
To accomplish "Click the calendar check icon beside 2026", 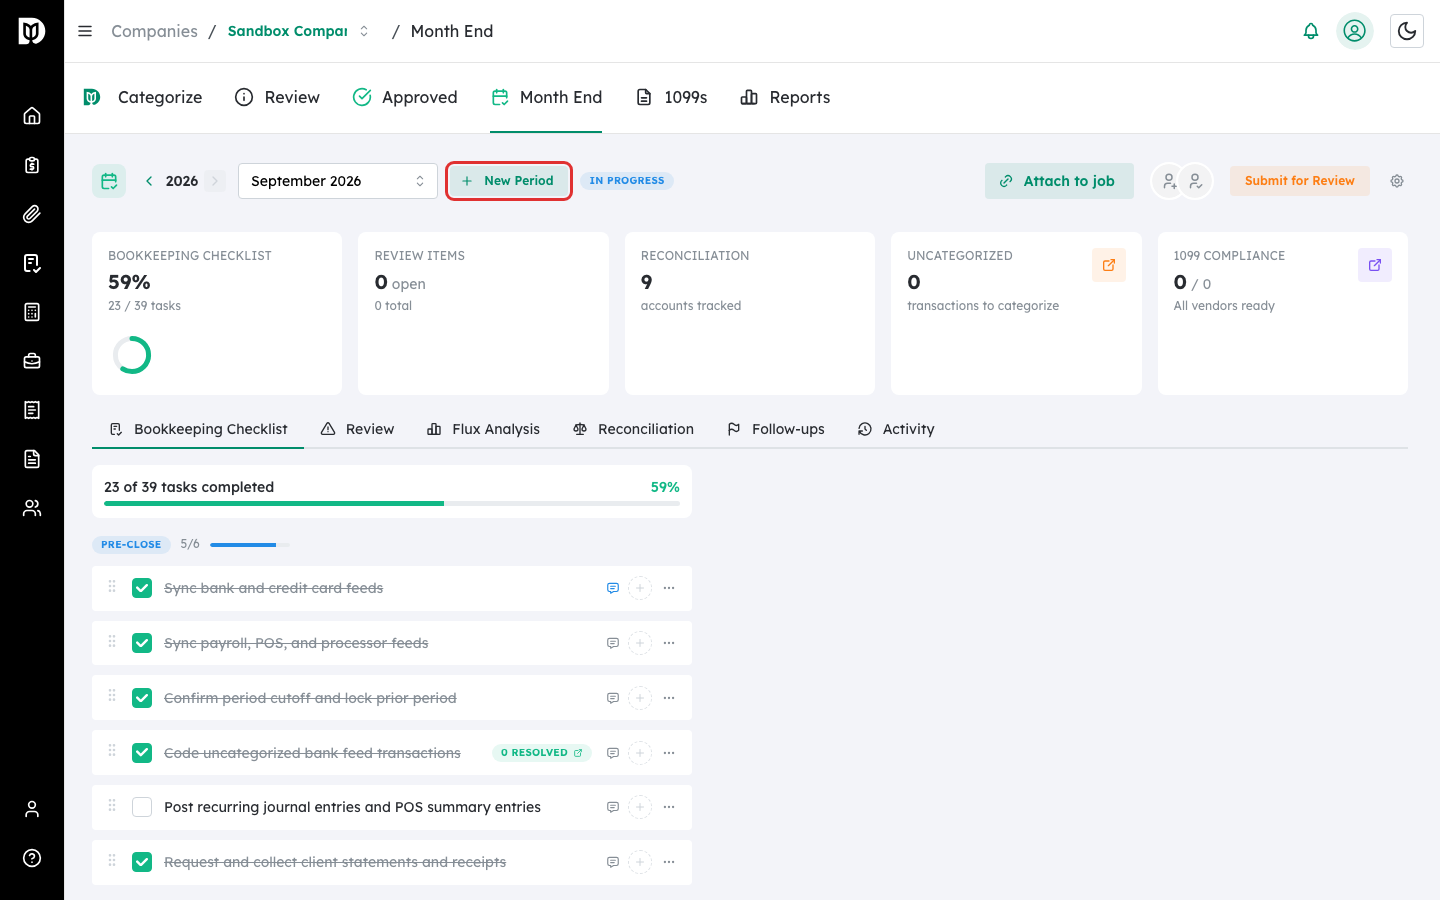I will [109, 181].
